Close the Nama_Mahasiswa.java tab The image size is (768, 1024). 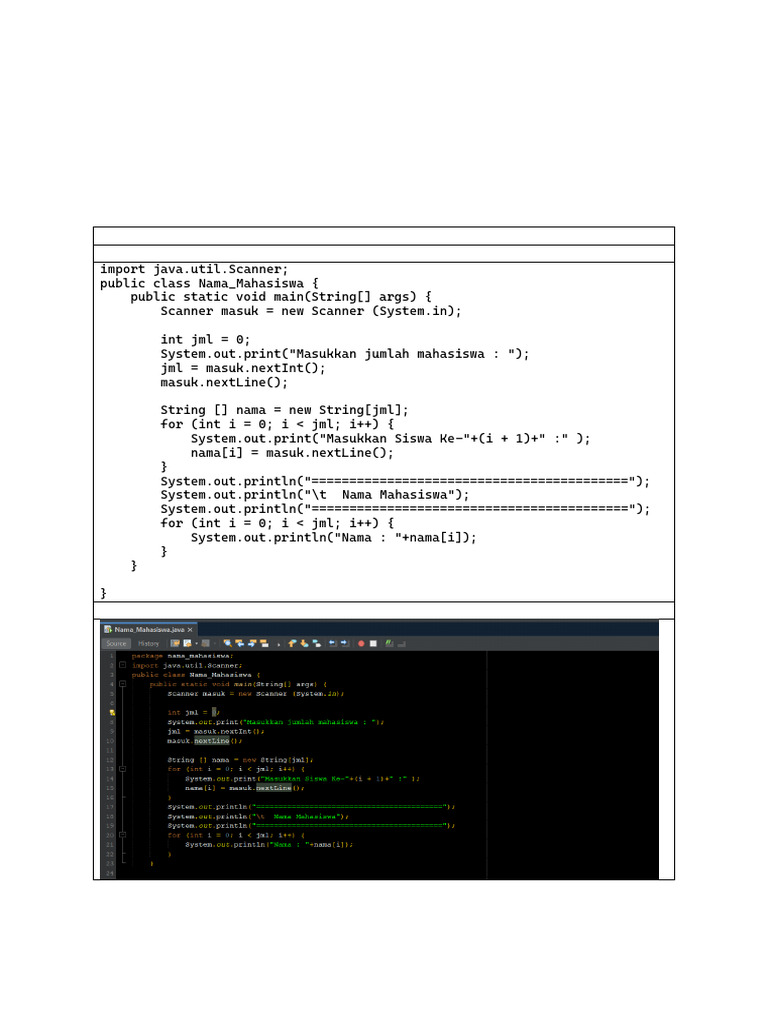point(190,630)
